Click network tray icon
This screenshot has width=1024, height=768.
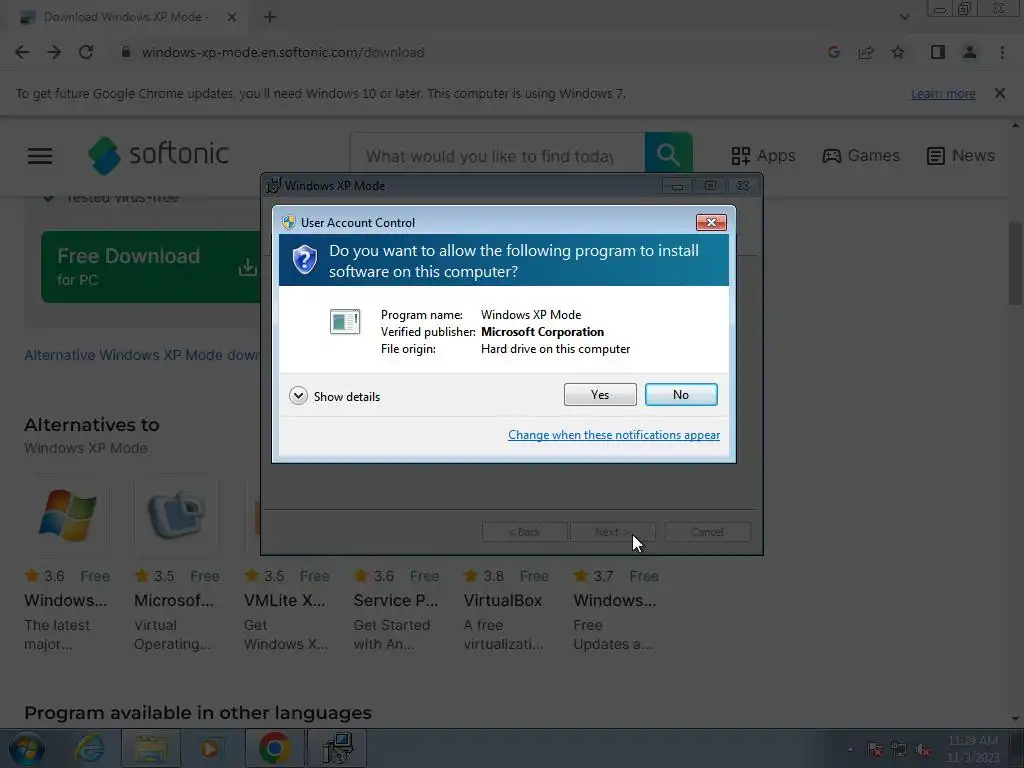899,749
